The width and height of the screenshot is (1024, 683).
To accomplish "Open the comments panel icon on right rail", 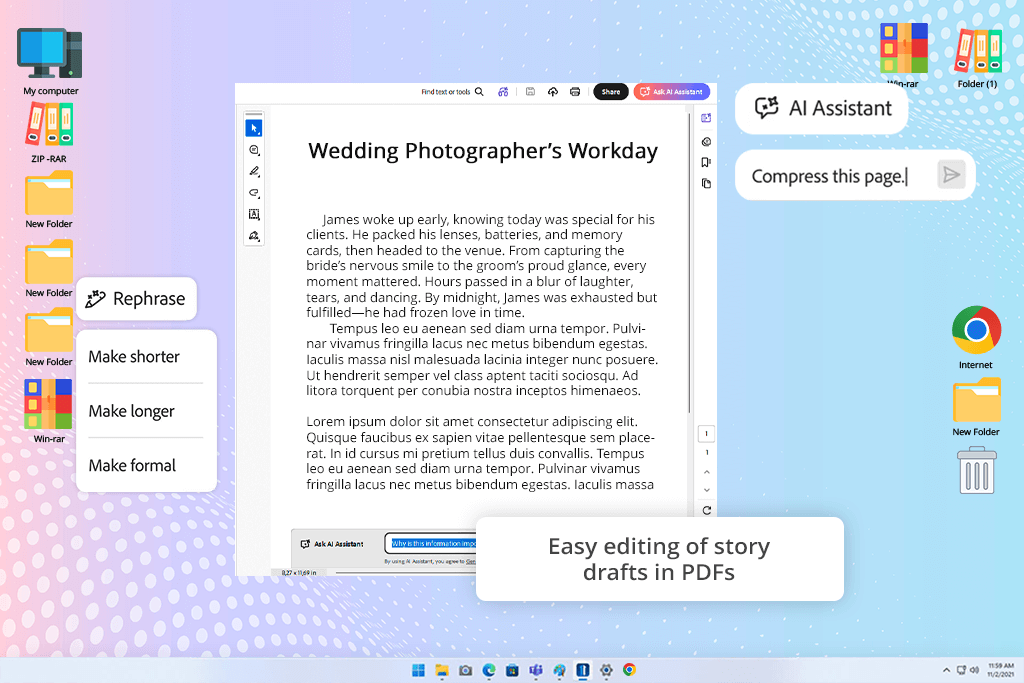I will 706,142.
